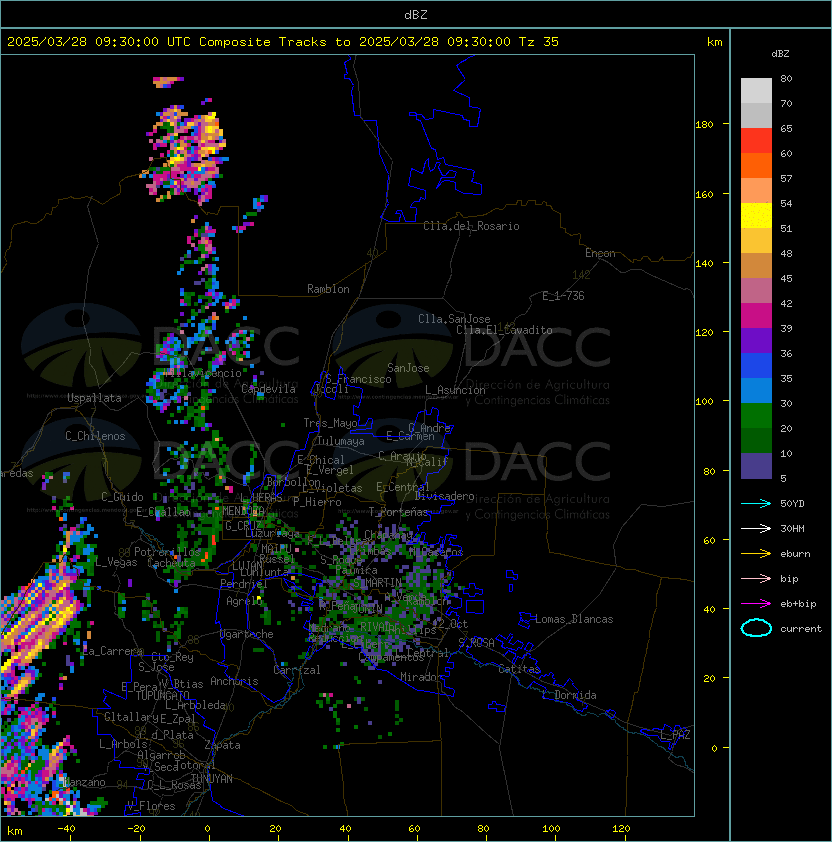The image size is (832, 842).
Task: Click the 'Carrizal' map label
Action: 297,670
